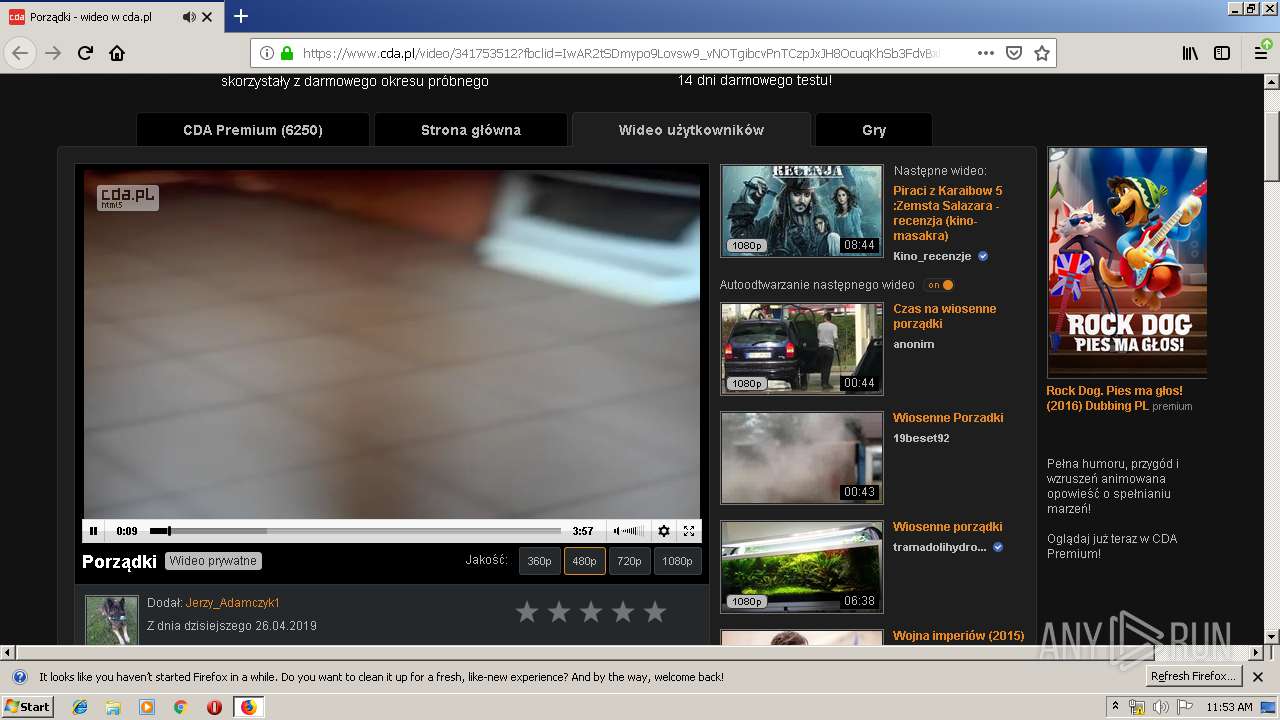The image size is (1280, 720).
Task: Toggle autoplay next video switch
Action: [x=939, y=285]
